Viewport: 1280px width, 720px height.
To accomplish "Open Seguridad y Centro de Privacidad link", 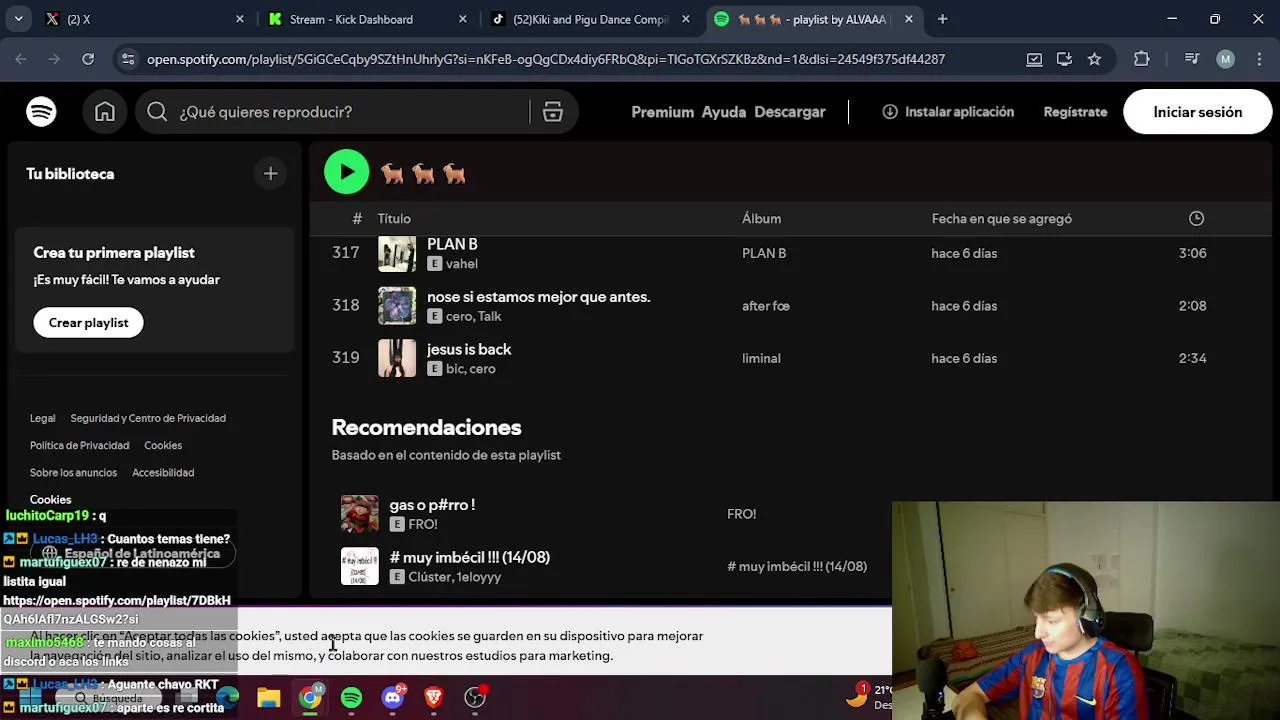I will 148,418.
